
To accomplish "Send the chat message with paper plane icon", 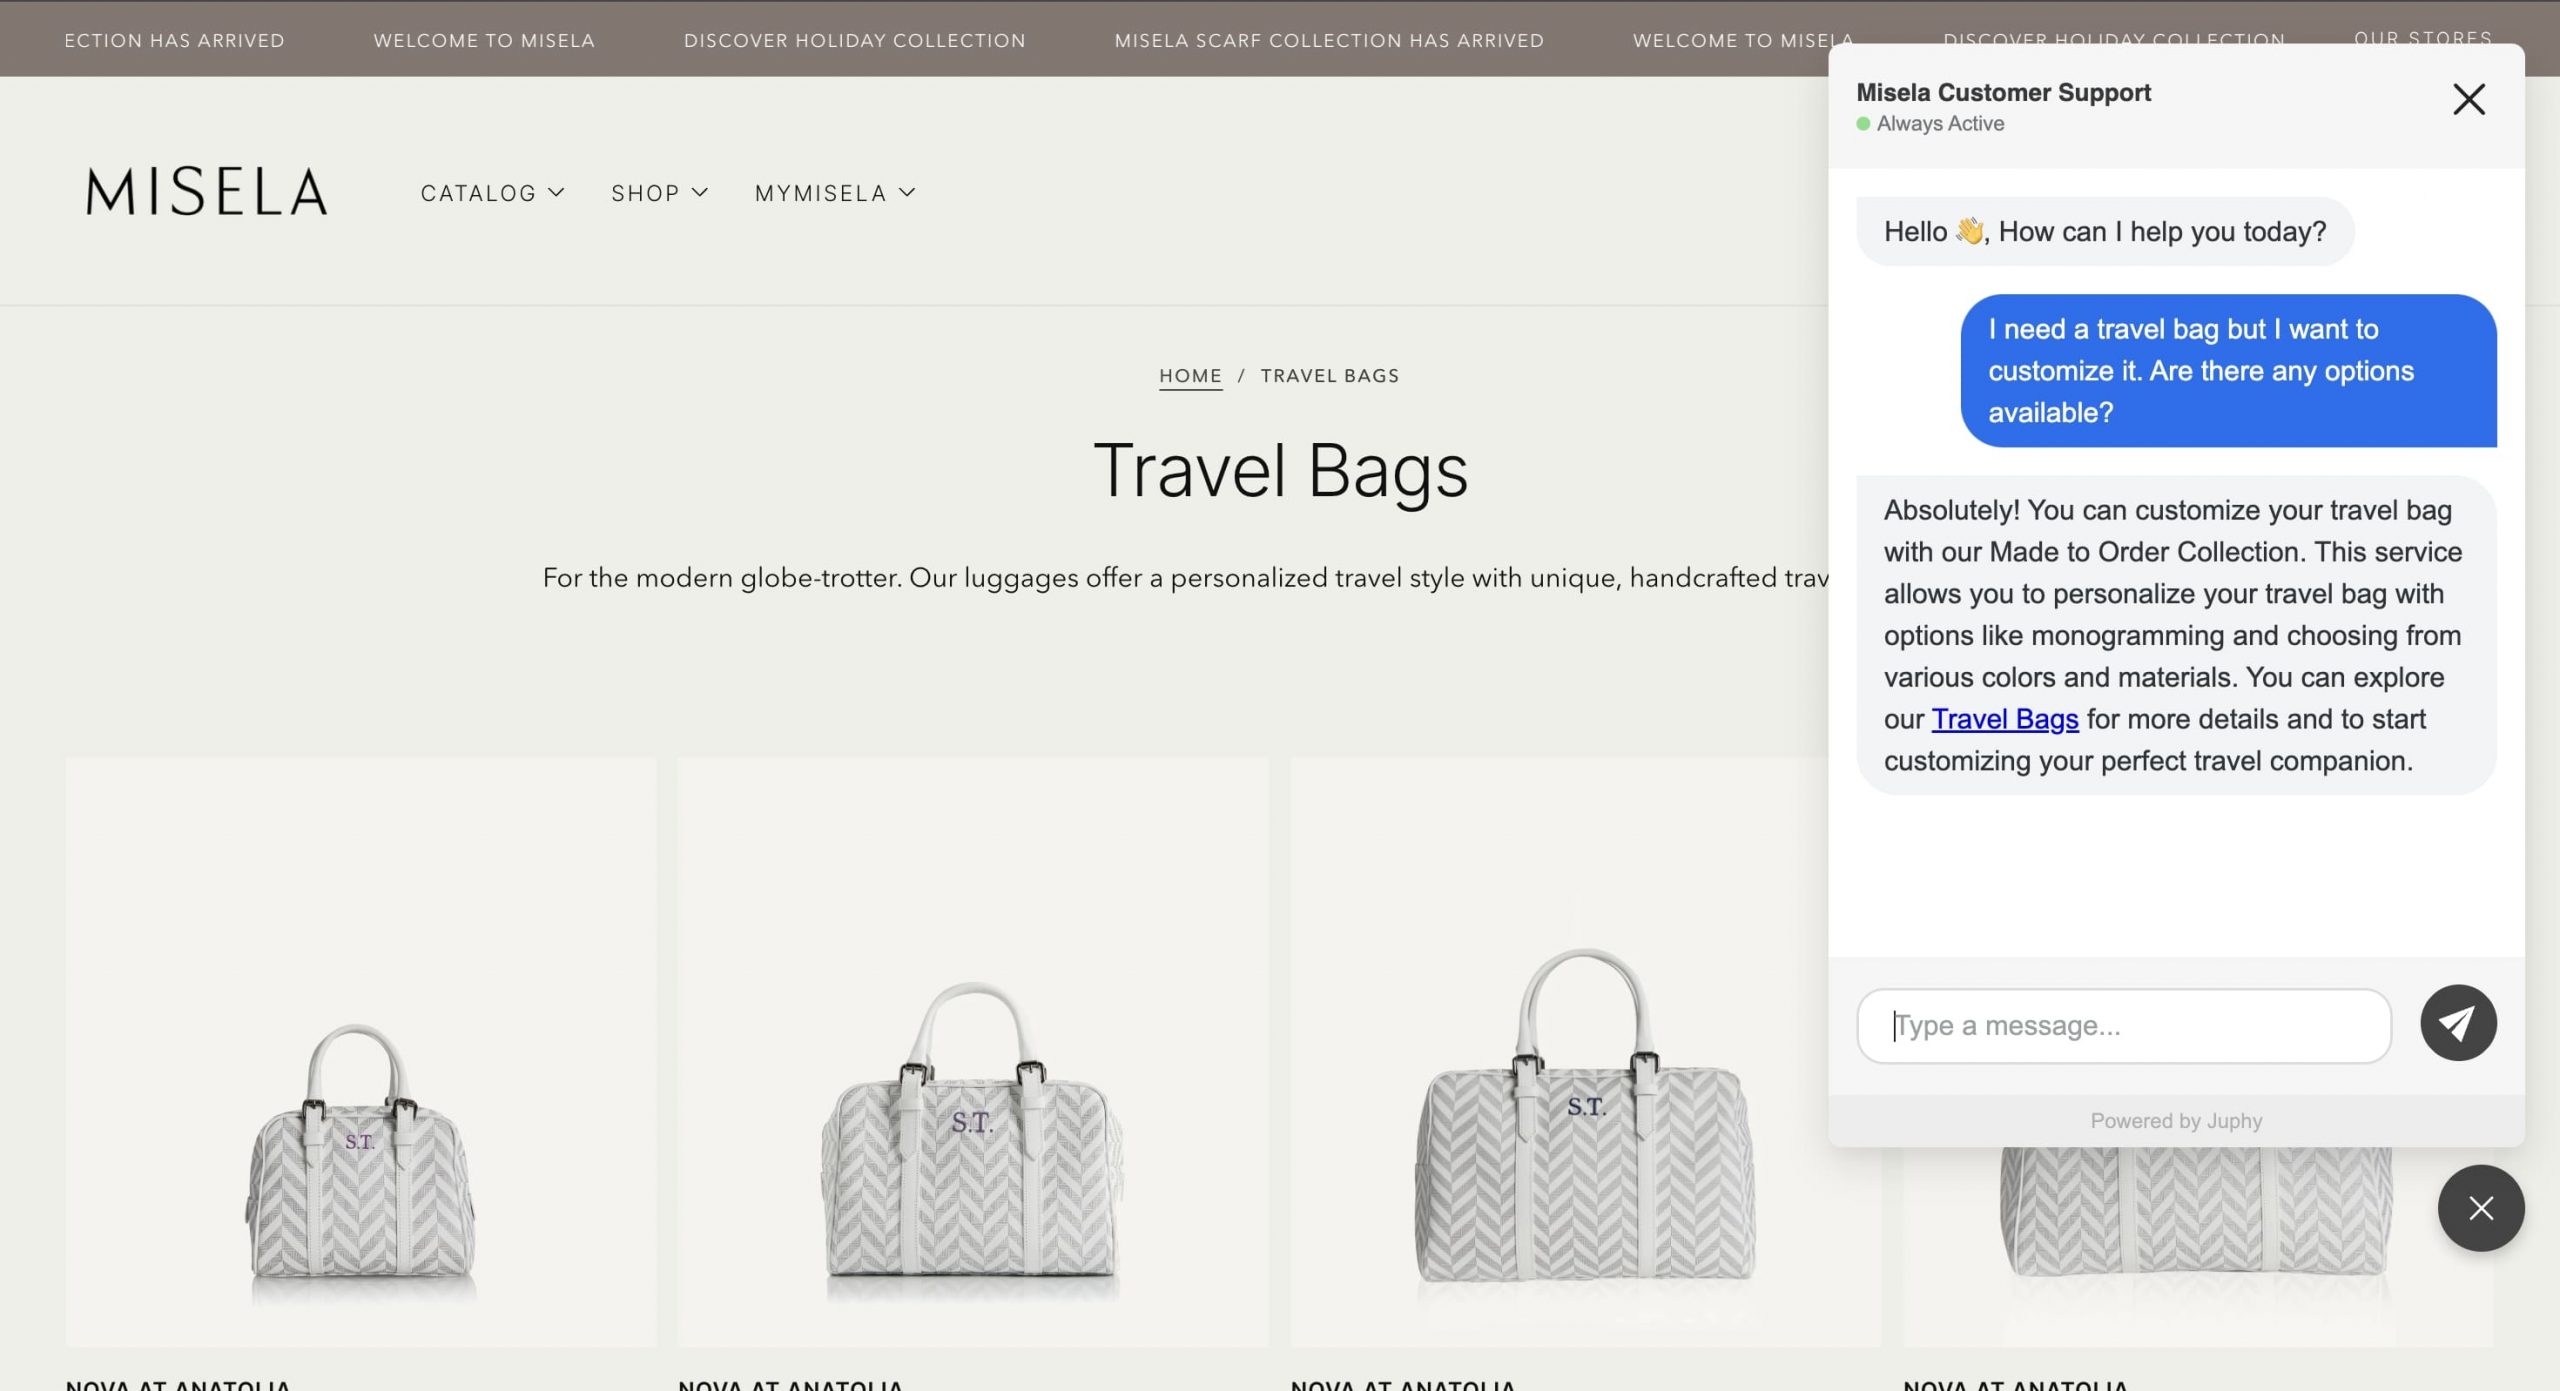I will 2457,1023.
